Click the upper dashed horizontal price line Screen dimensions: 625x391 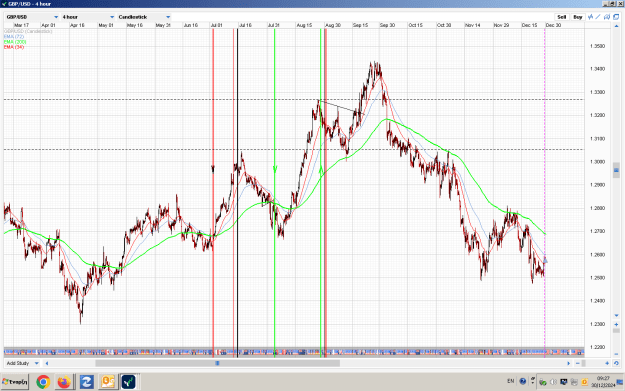tap(294, 100)
